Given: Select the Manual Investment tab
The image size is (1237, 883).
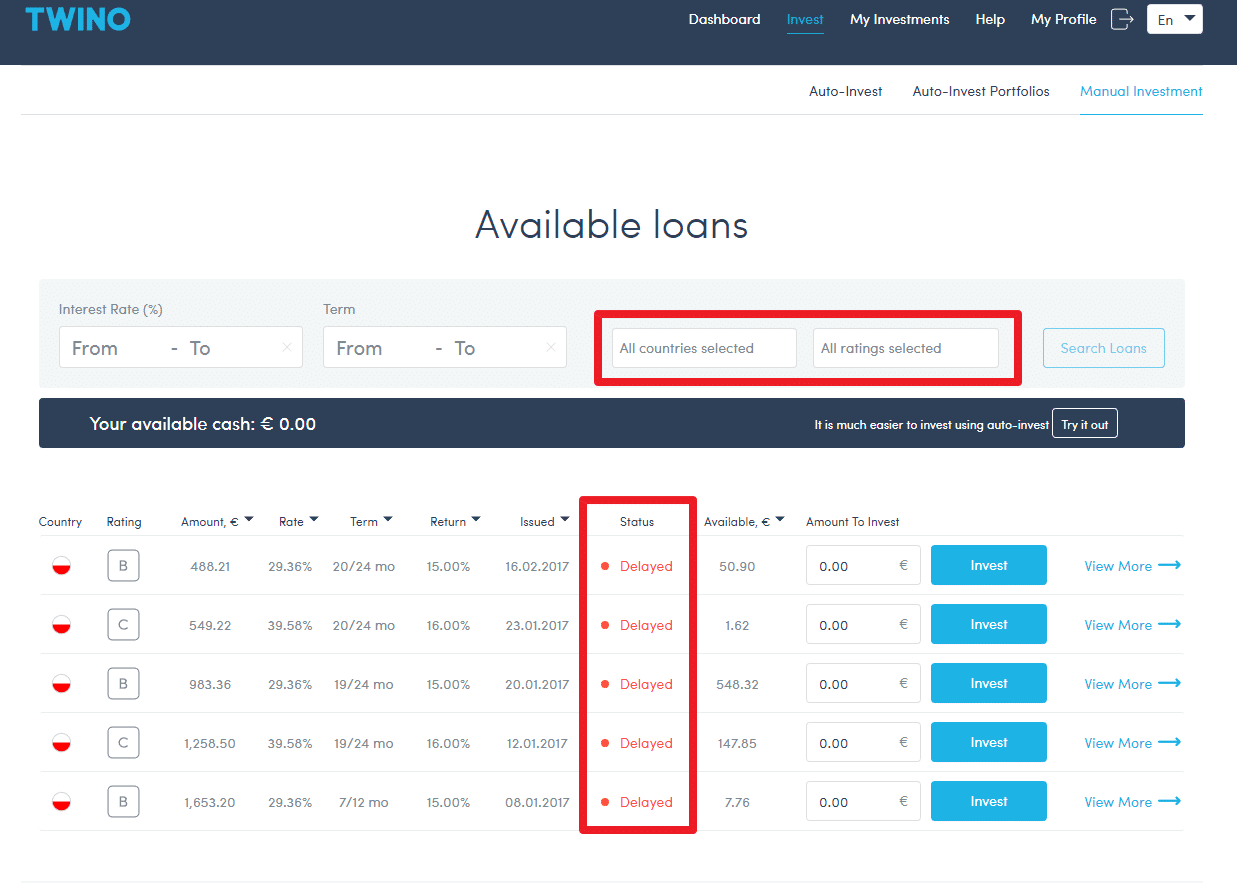Looking at the screenshot, I should tap(1141, 91).
